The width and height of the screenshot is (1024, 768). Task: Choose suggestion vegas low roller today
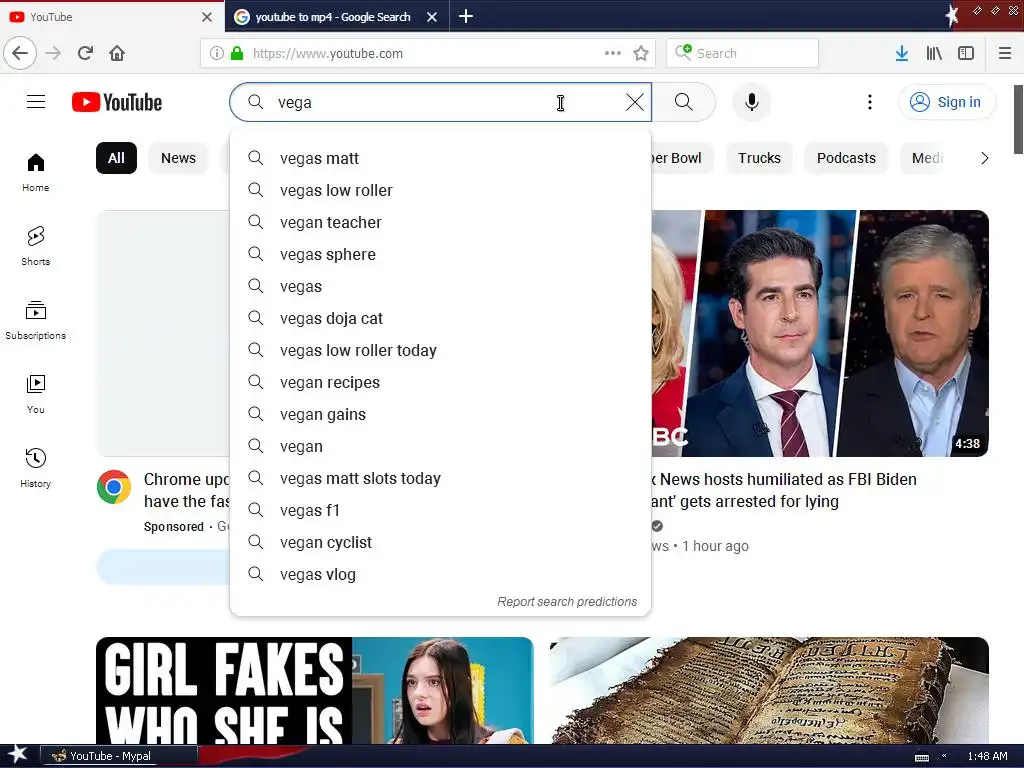point(441,350)
